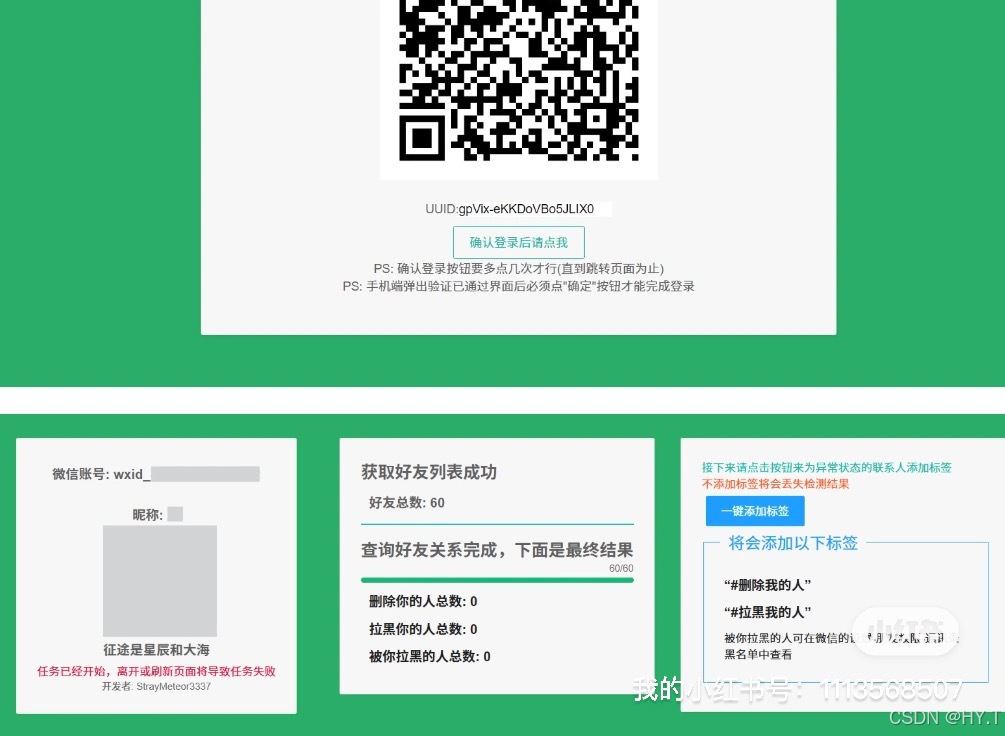Click the 开发者: StrayMeteor3337 credit
Image resolution: width=1005 pixels, height=736 pixels.
[x=156, y=687]
